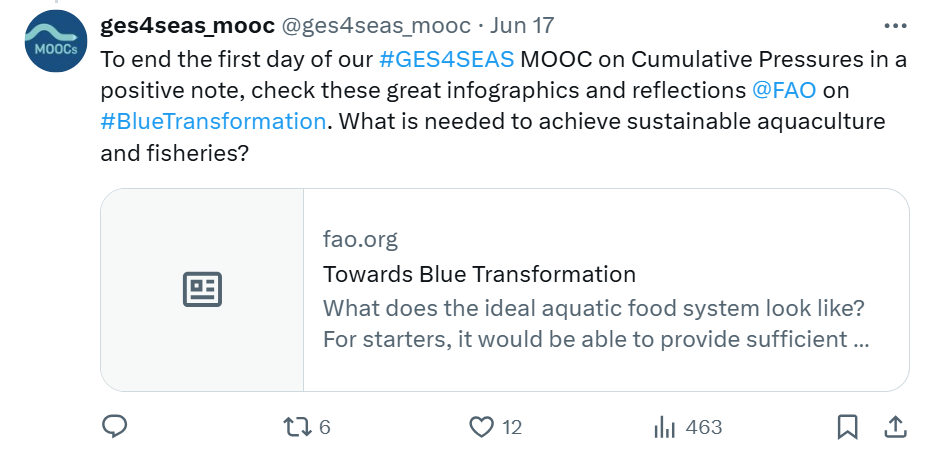Open the ges4seas_mooc profile avatar
Screen dimensions: 927x455
(55, 42)
